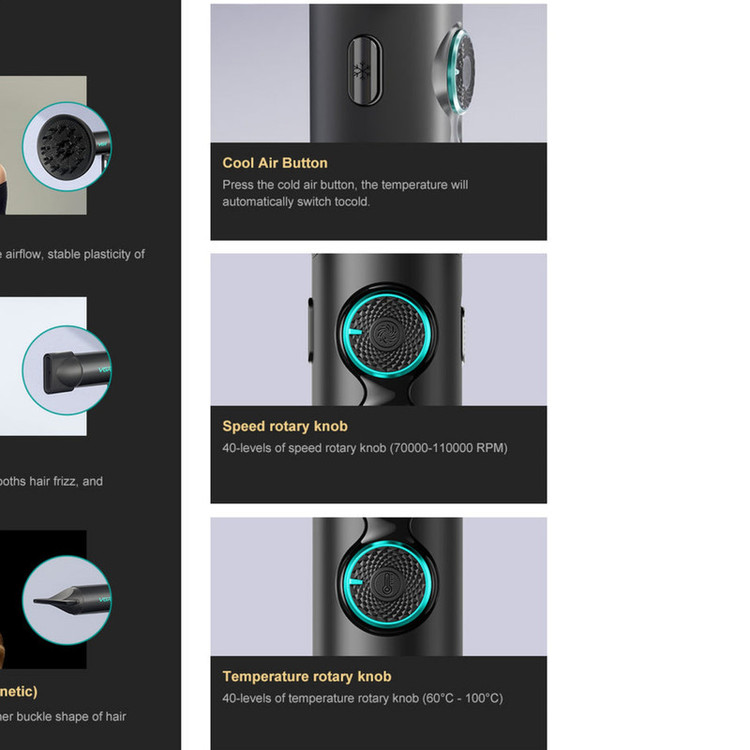Open the temperature rotary knob product photo
The width and height of the screenshot is (750, 750).
pyautogui.click(x=379, y=586)
